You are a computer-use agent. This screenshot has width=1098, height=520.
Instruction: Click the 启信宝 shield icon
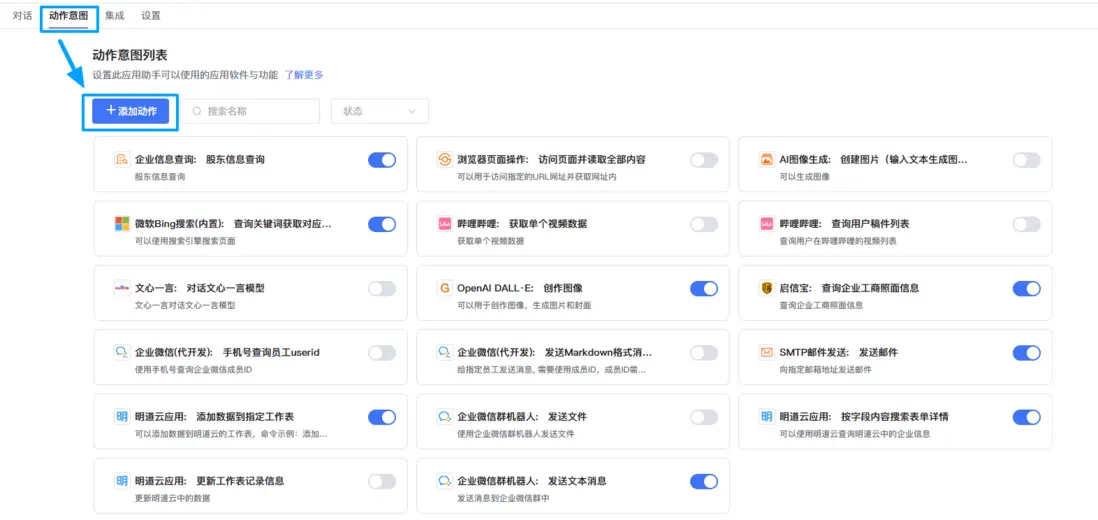767,288
